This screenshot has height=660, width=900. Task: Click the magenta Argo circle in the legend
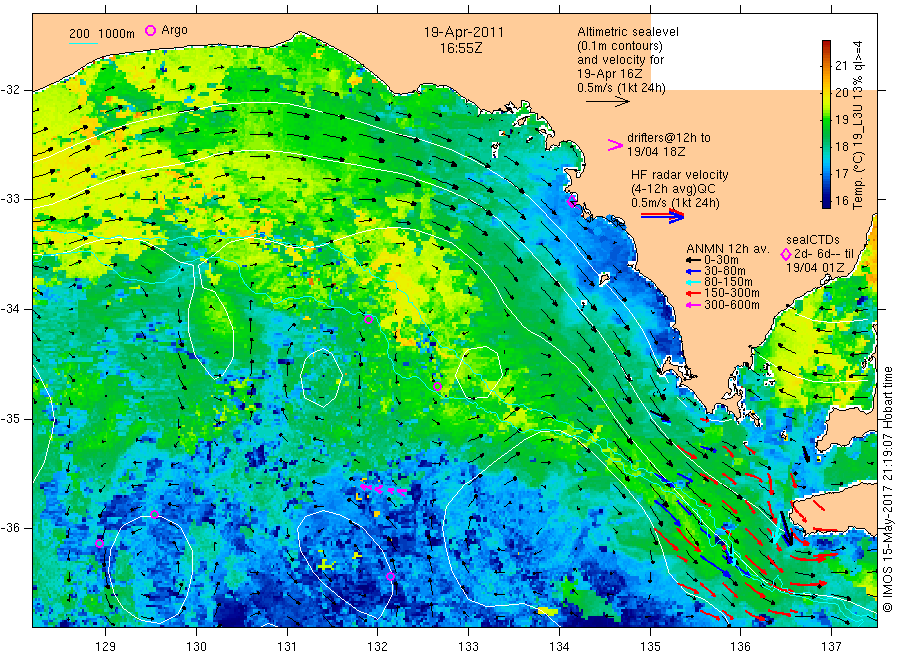coord(150,31)
